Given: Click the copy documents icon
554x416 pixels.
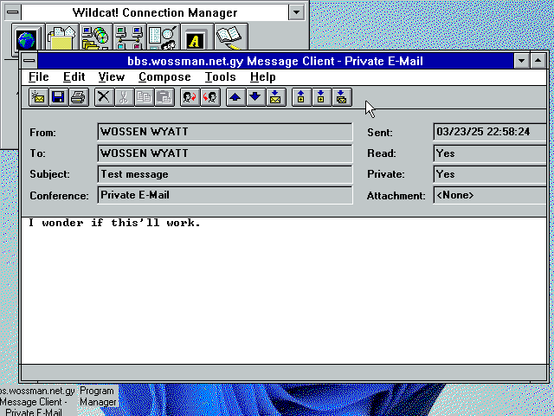Looking at the screenshot, I should (x=144, y=97).
